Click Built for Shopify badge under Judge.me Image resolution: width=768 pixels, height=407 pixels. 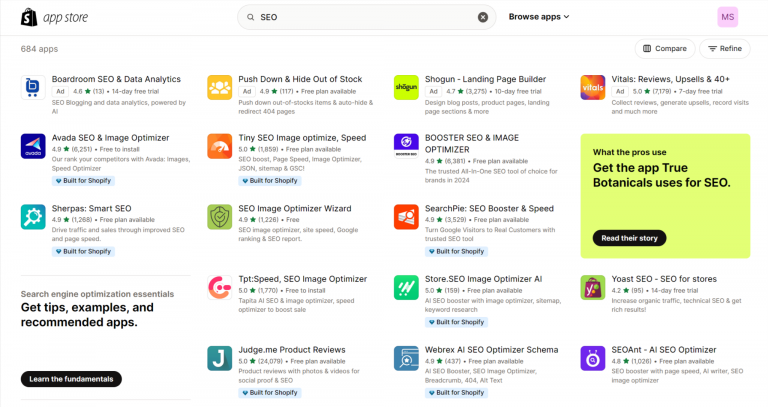tap(270, 393)
